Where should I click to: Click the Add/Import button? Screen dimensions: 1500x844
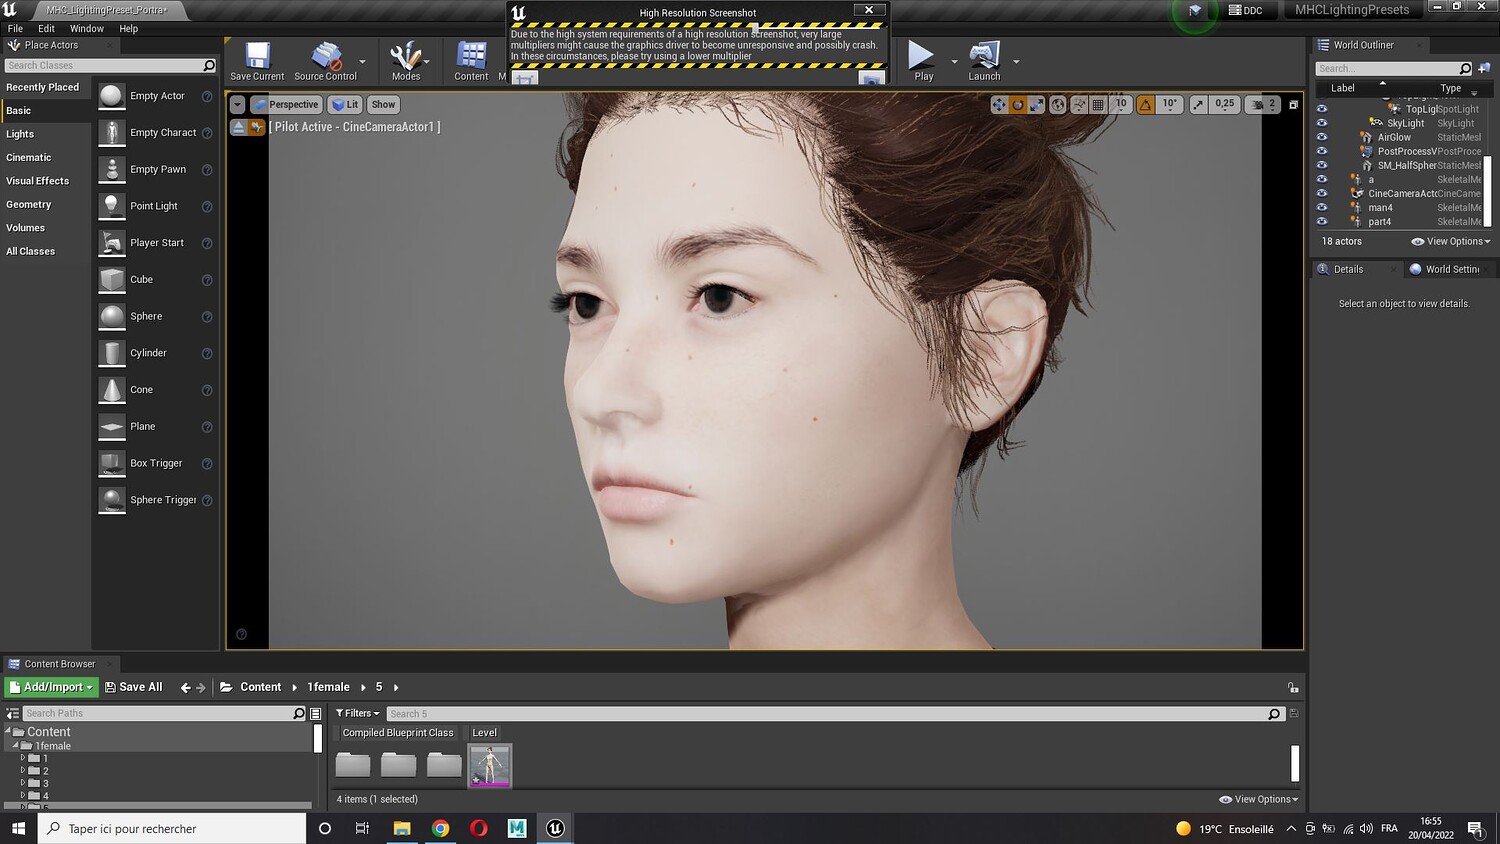point(50,687)
